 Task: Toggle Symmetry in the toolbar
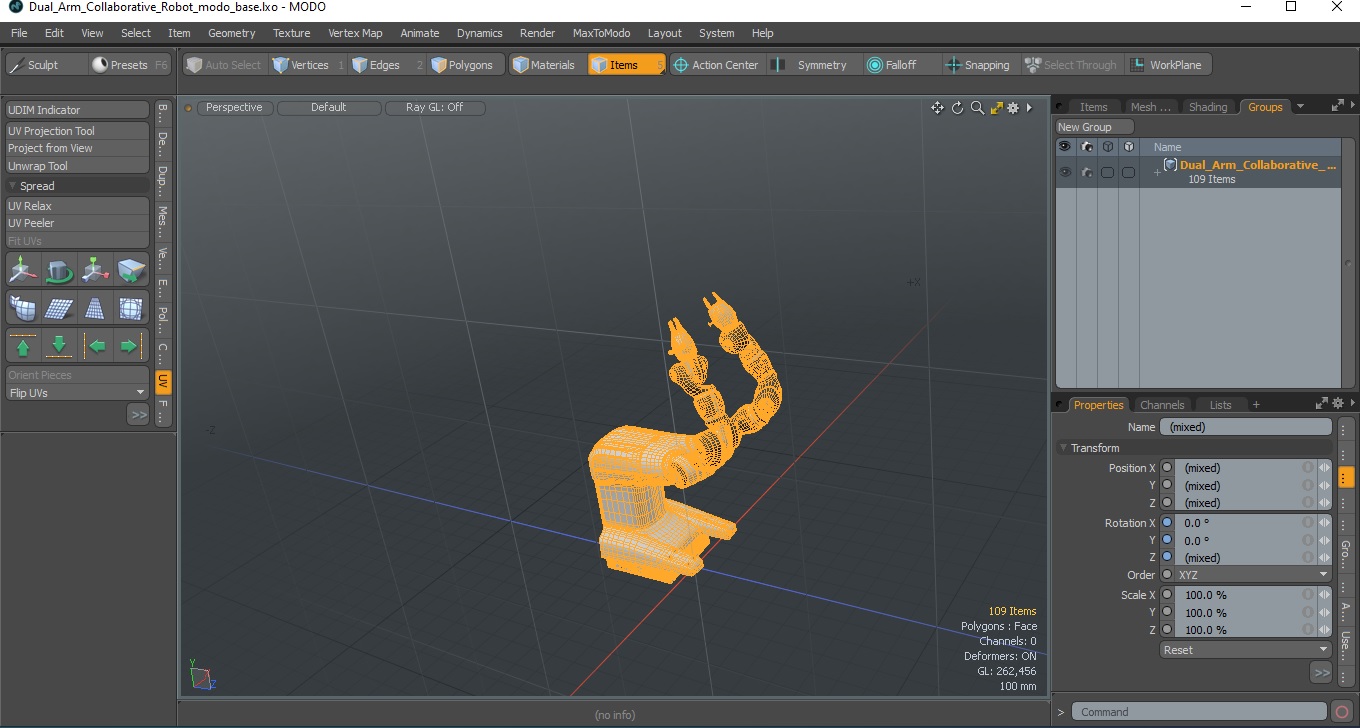(812, 65)
